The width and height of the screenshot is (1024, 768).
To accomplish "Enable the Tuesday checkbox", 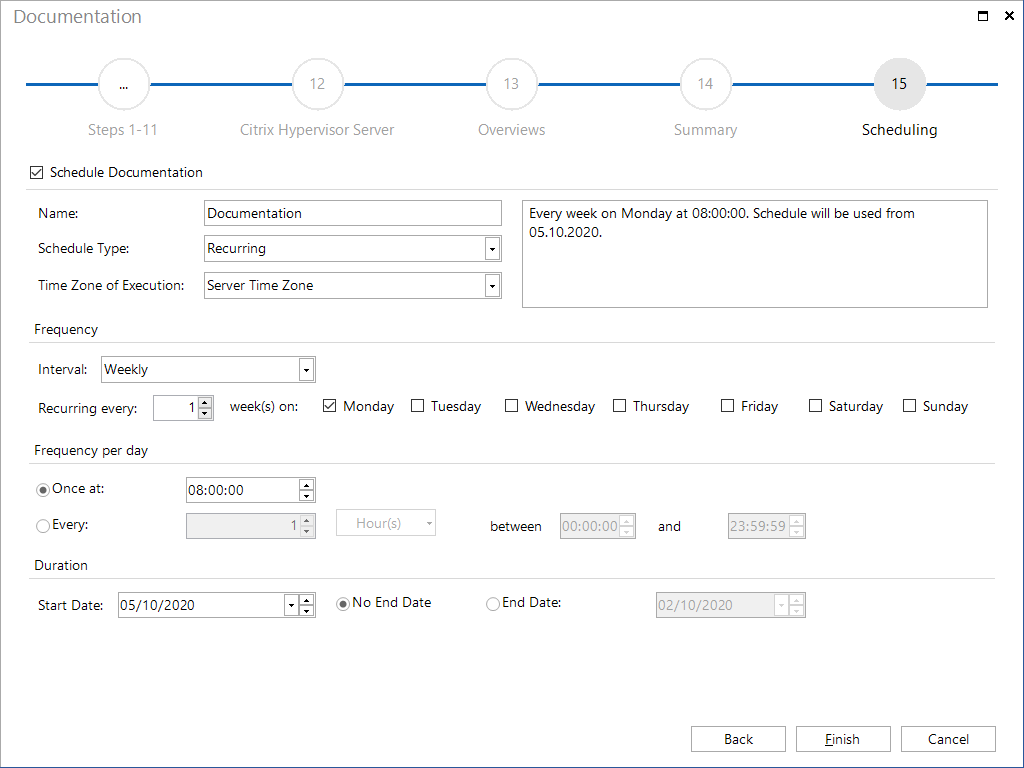I will click(417, 406).
